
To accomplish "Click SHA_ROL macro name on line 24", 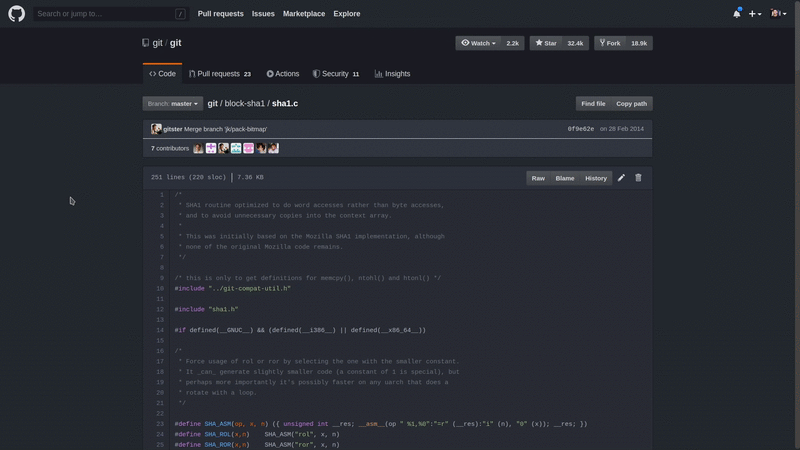I will [218, 435].
